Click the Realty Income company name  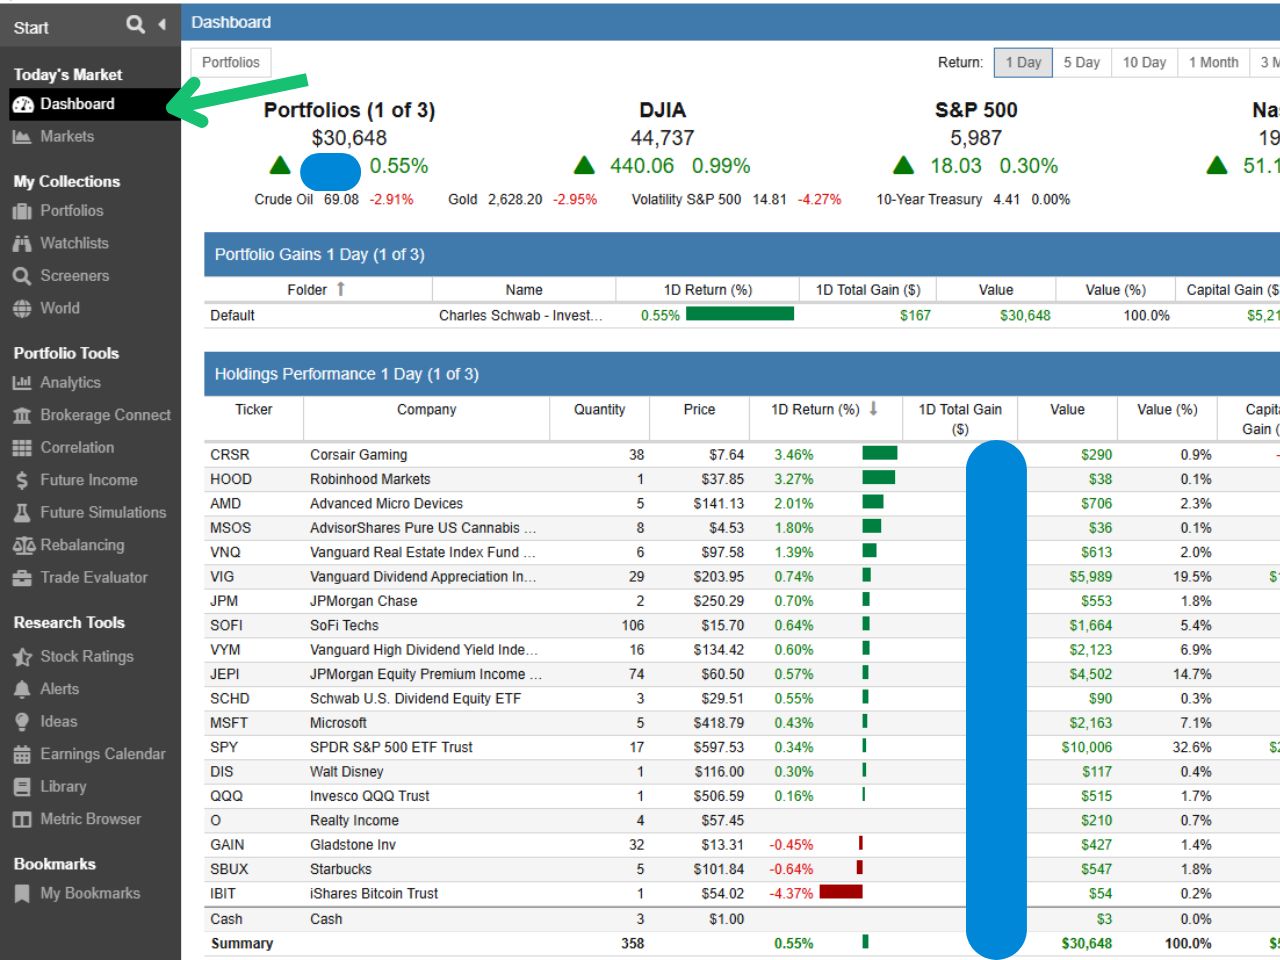tap(354, 820)
